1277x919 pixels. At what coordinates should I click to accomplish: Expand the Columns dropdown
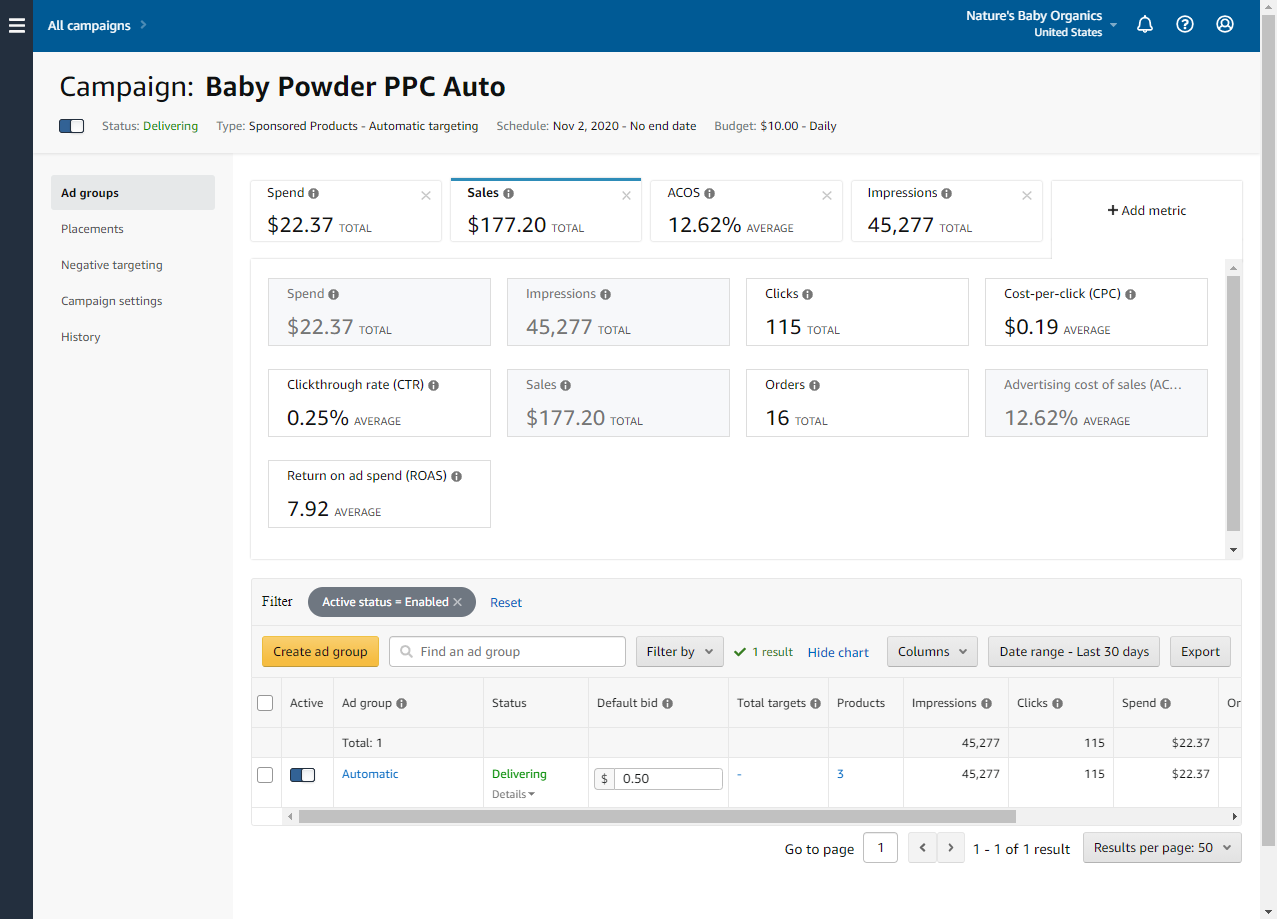[x=932, y=652]
